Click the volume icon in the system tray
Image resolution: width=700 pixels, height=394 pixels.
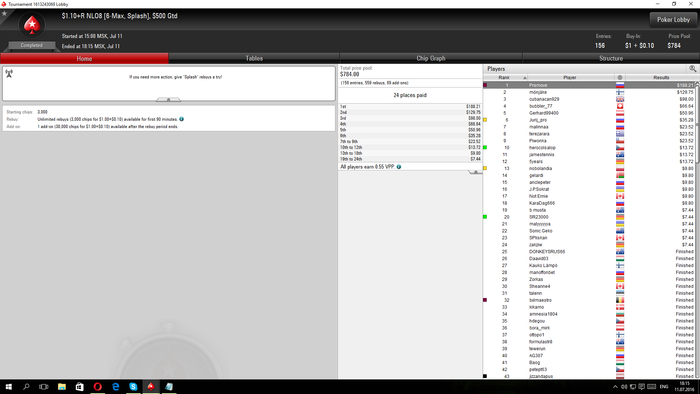[624, 387]
